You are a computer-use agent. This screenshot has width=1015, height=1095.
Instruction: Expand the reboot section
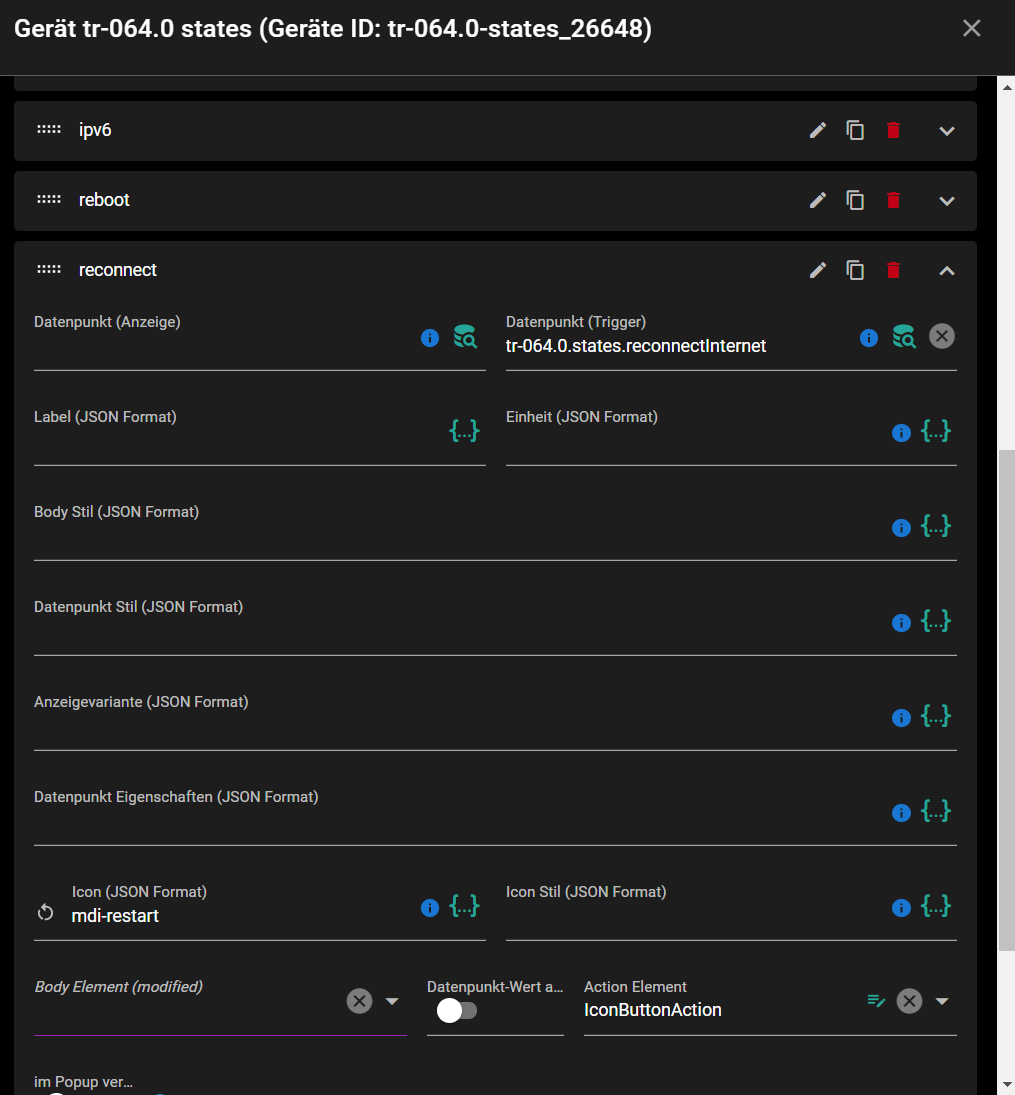(947, 201)
